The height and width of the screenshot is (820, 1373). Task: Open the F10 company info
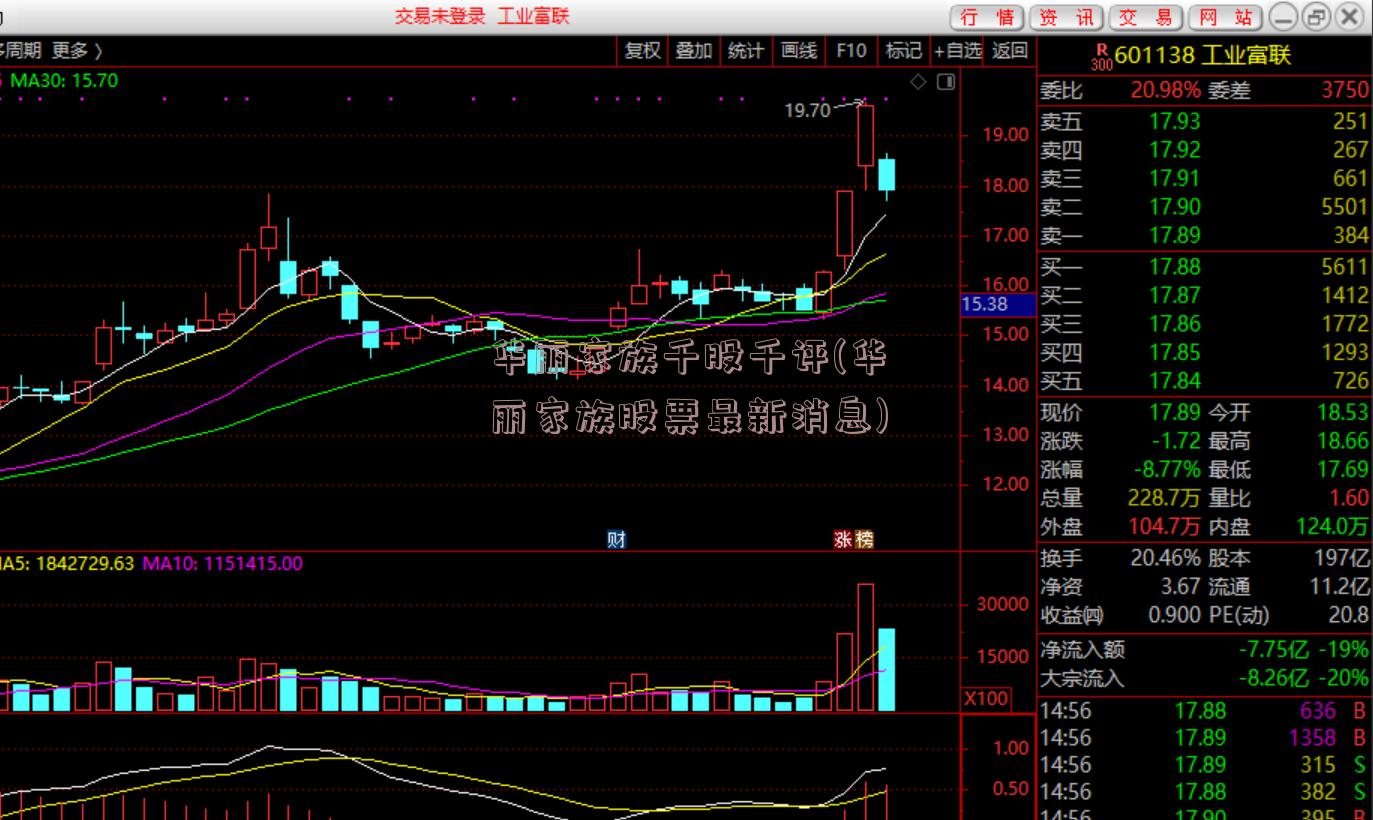coord(851,50)
